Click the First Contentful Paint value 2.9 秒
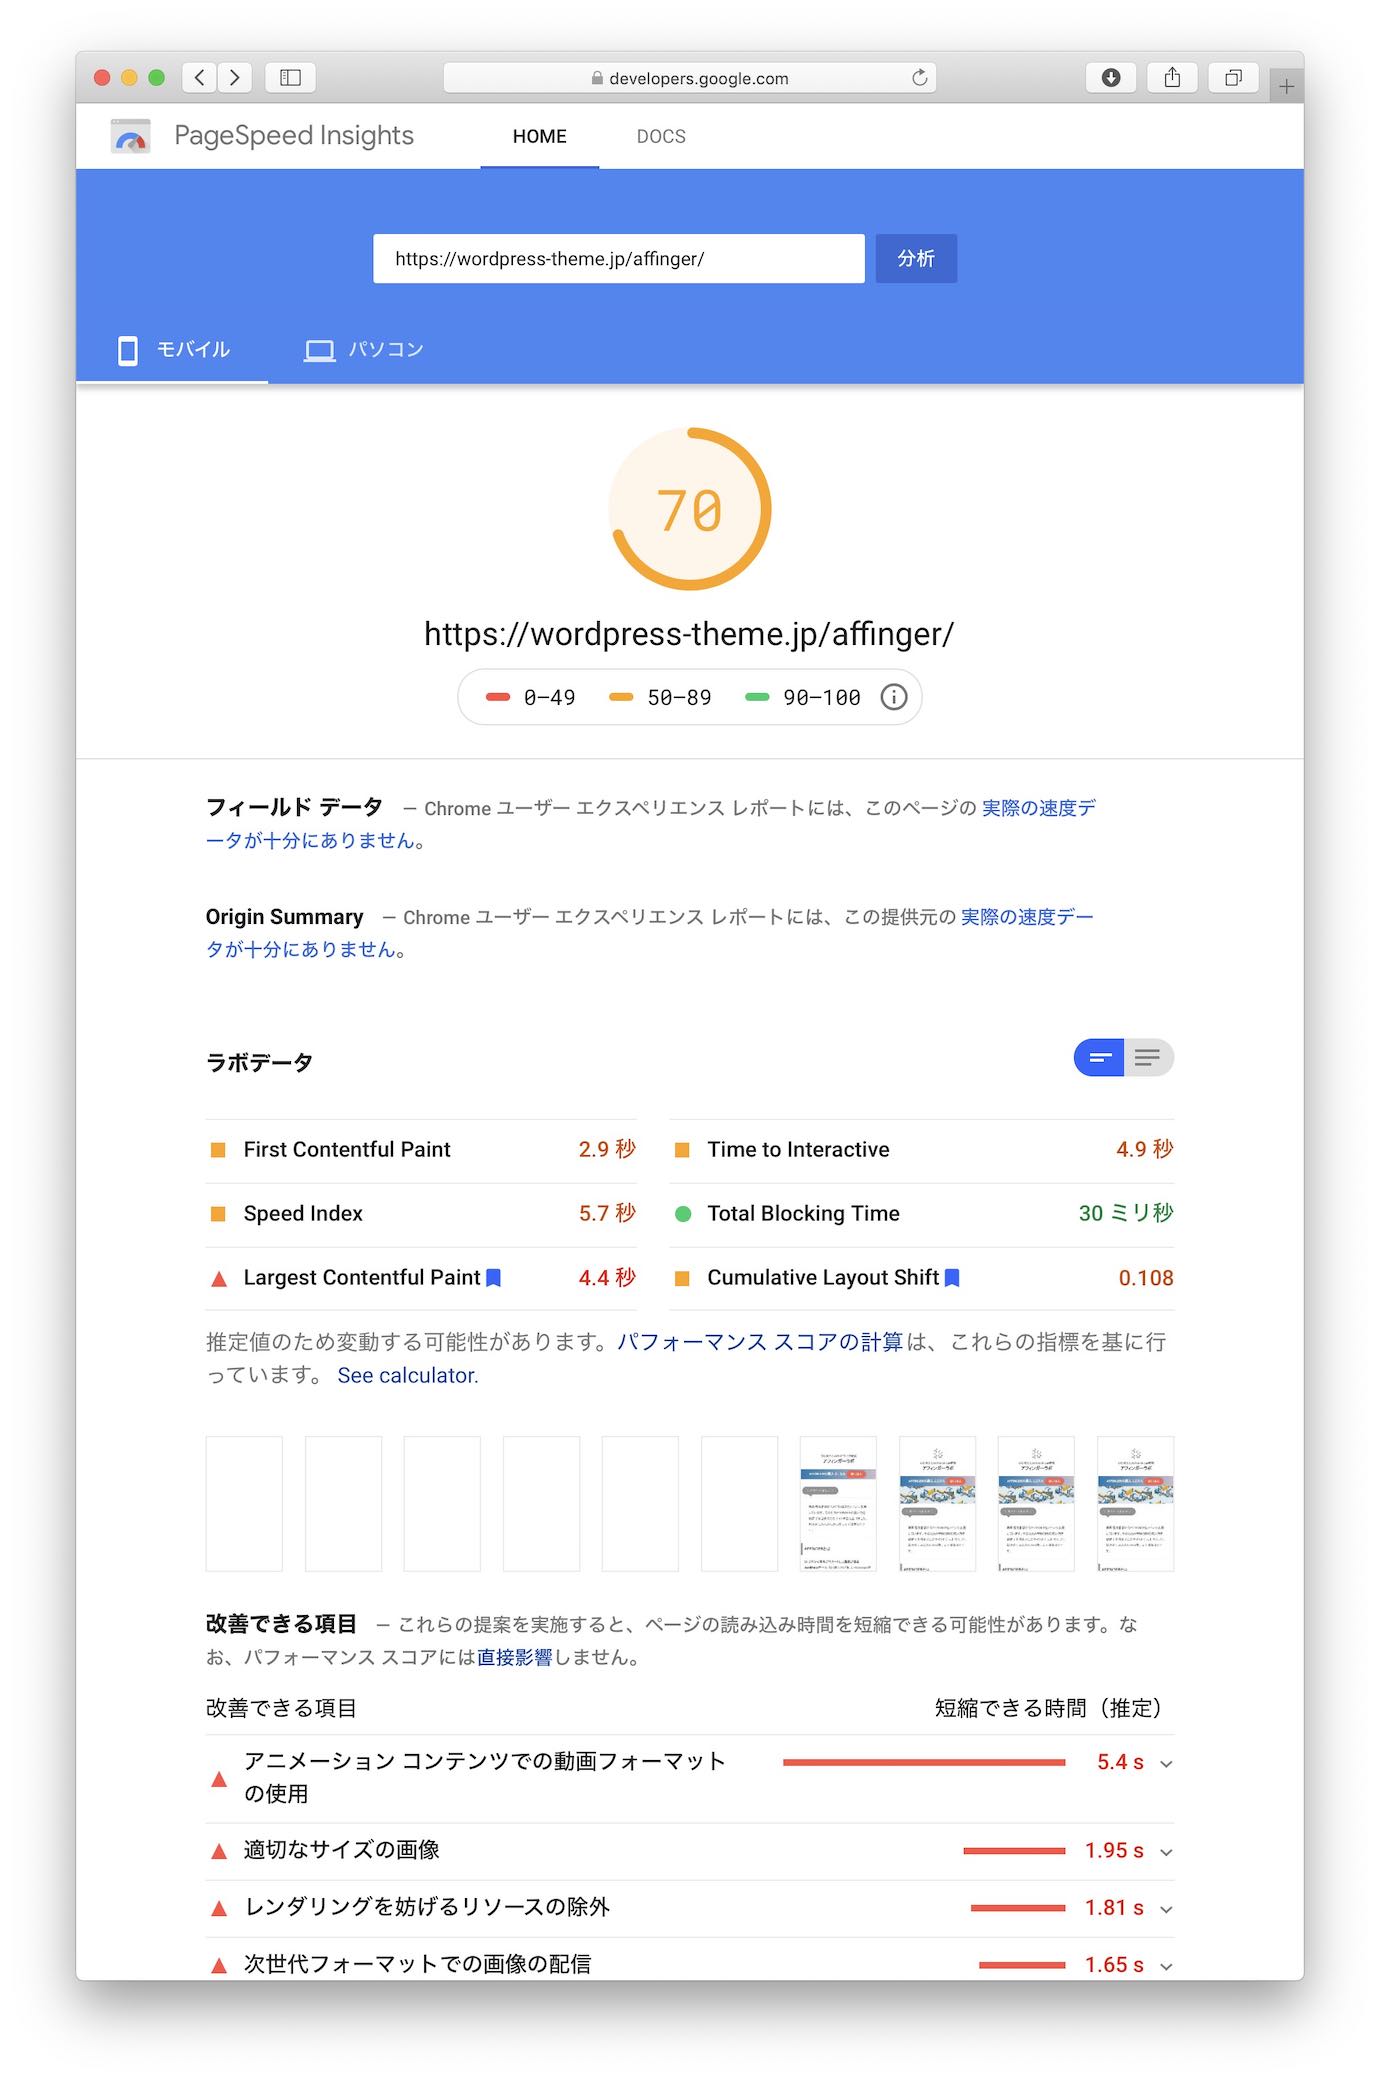Screen dimensions: 1380x2081 click(x=607, y=1149)
